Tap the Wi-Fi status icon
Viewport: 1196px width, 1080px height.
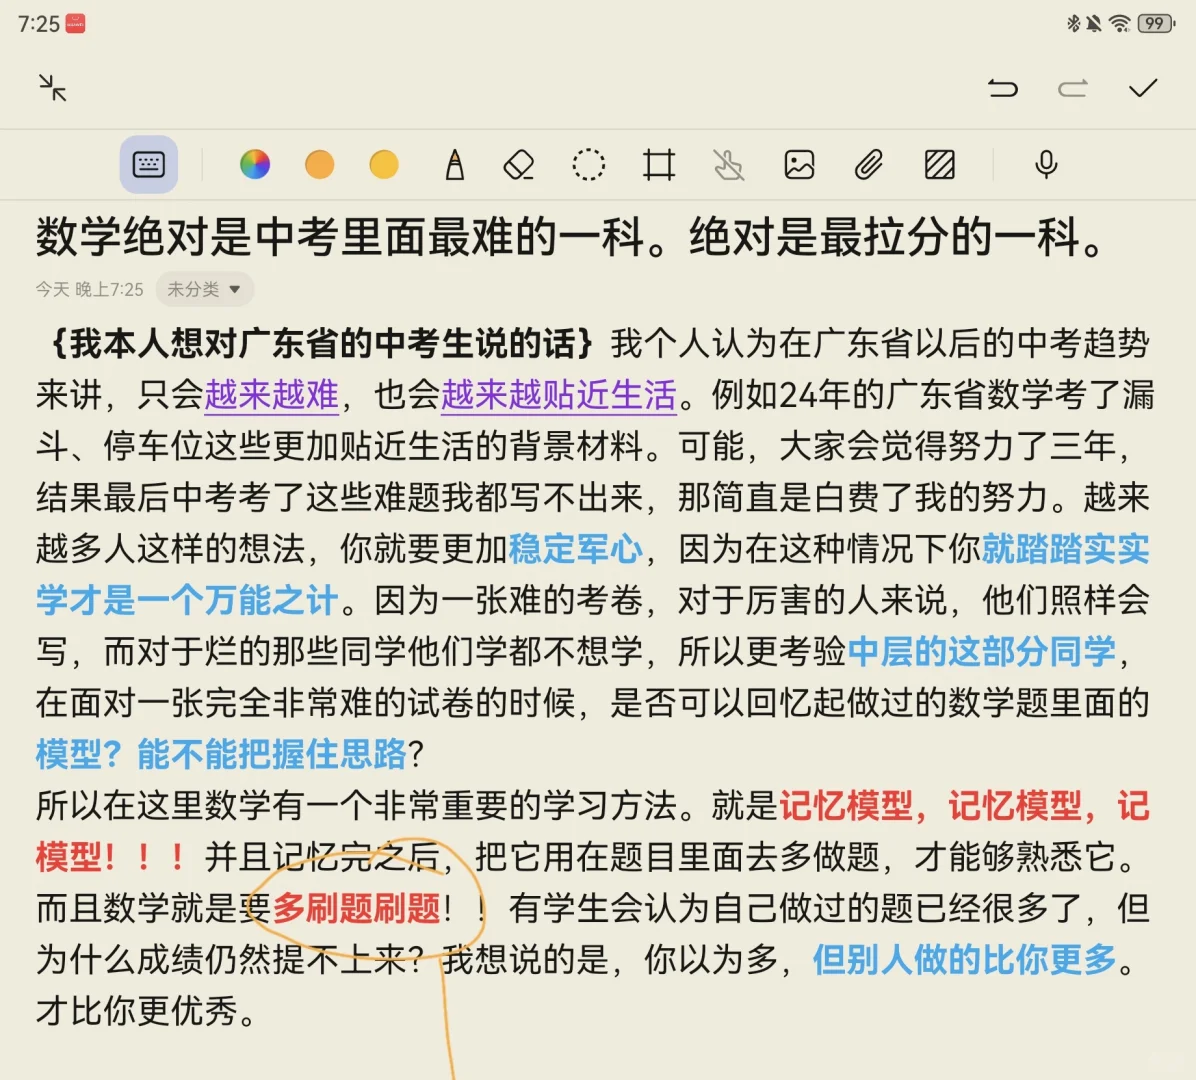pyautogui.click(x=1120, y=24)
